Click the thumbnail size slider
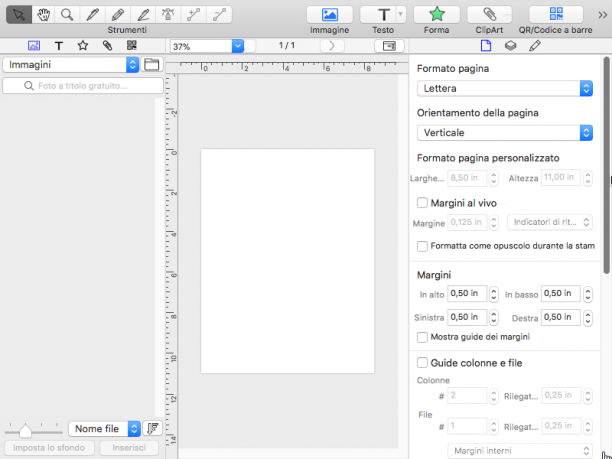612x459 pixels. [34, 430]
